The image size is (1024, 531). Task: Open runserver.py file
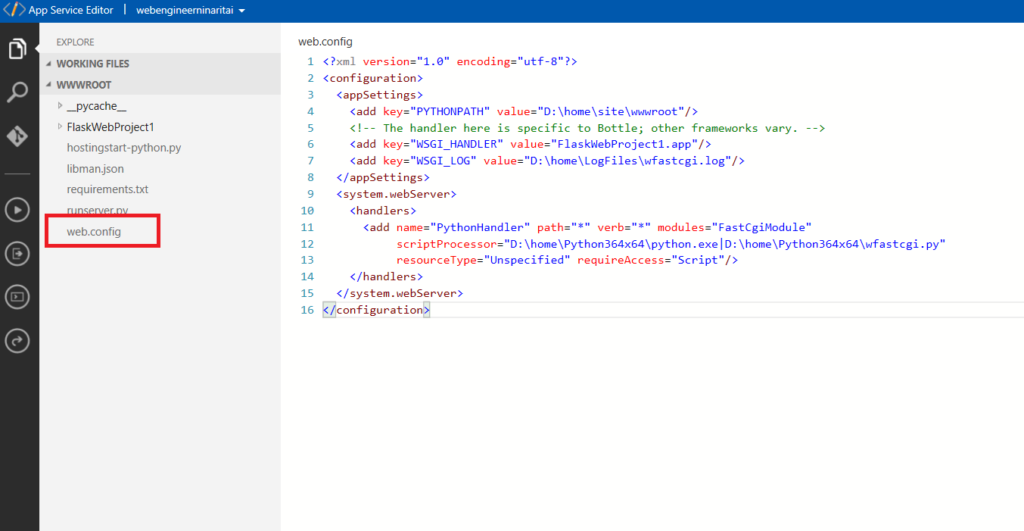pos(97,210)
